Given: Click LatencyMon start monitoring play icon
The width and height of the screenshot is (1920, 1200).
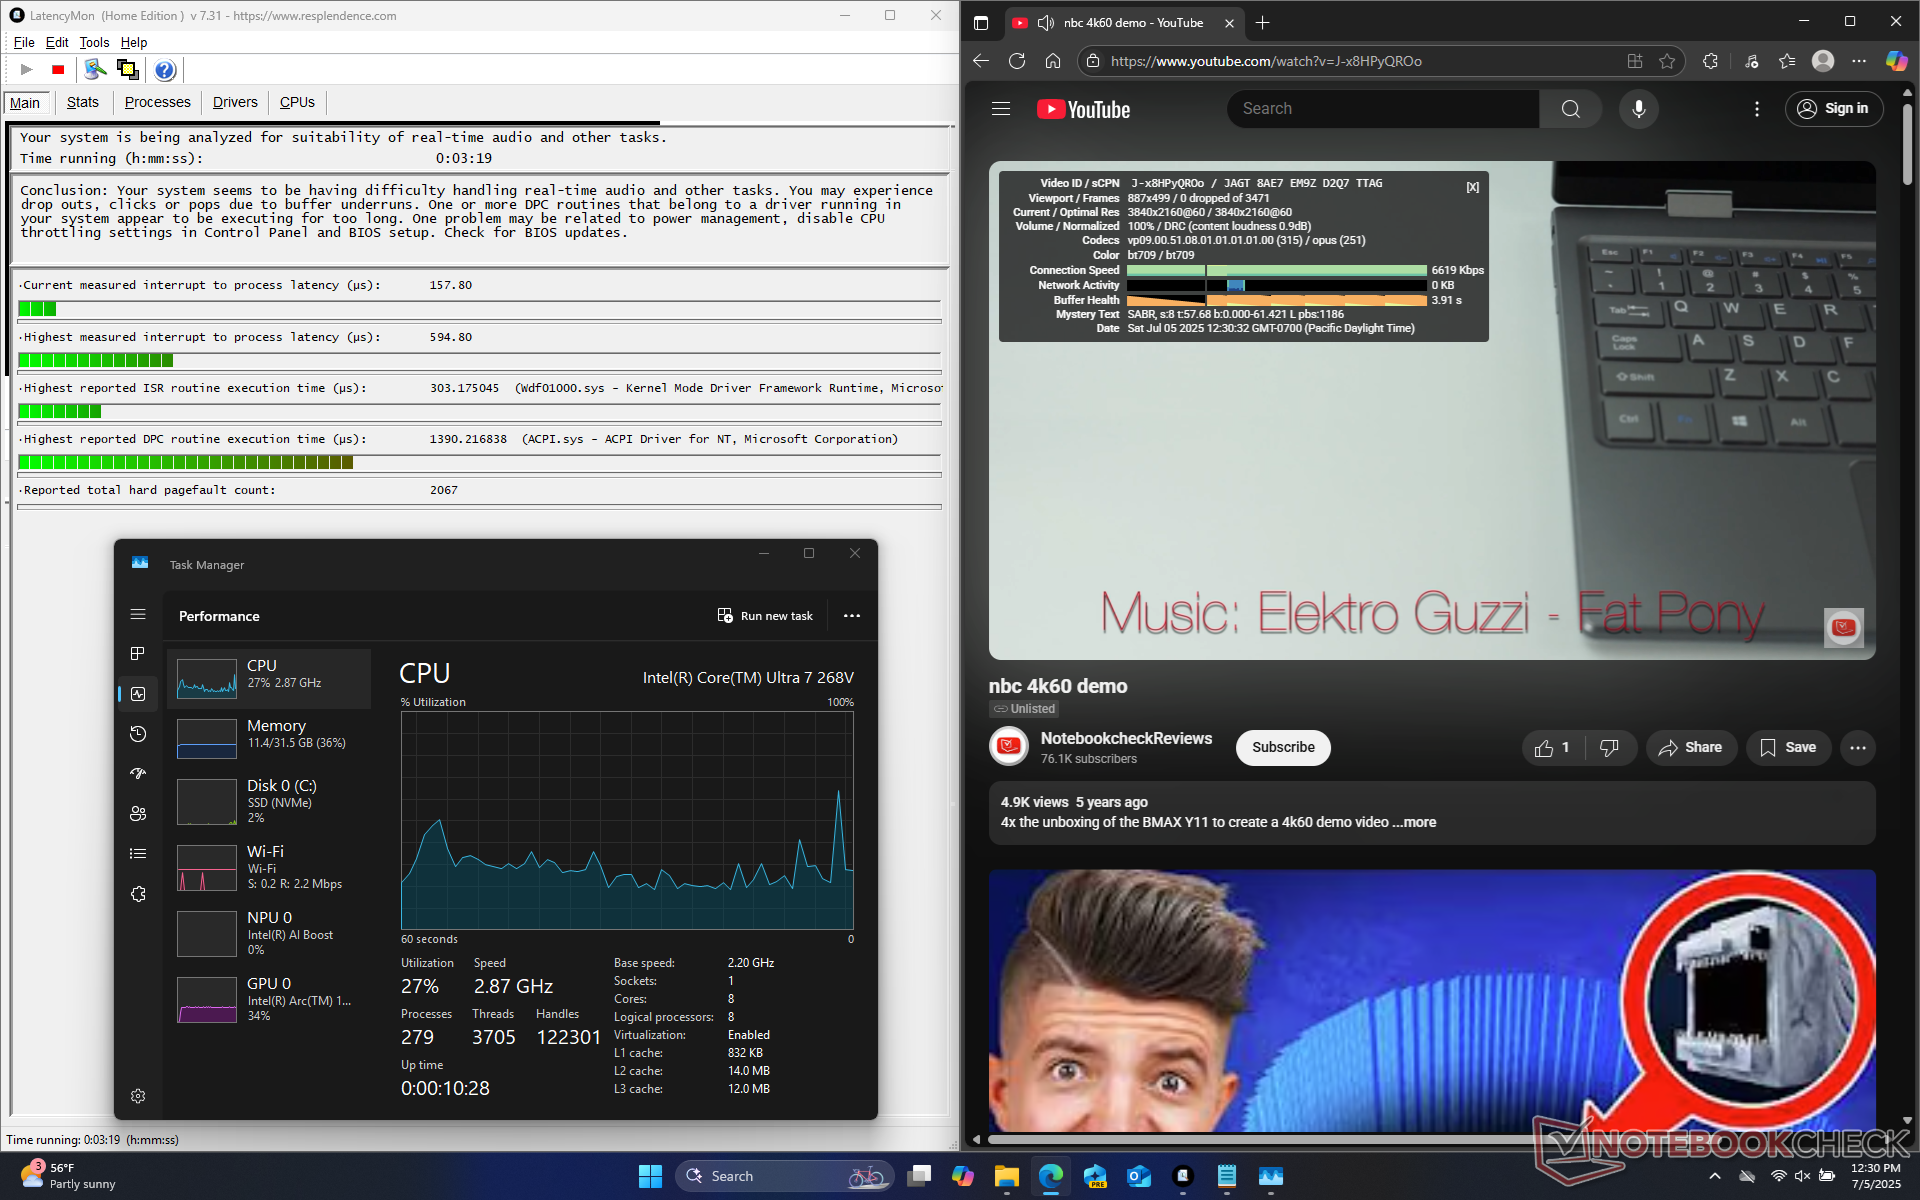Looking at the screenshot, I should tap(27, 70).
